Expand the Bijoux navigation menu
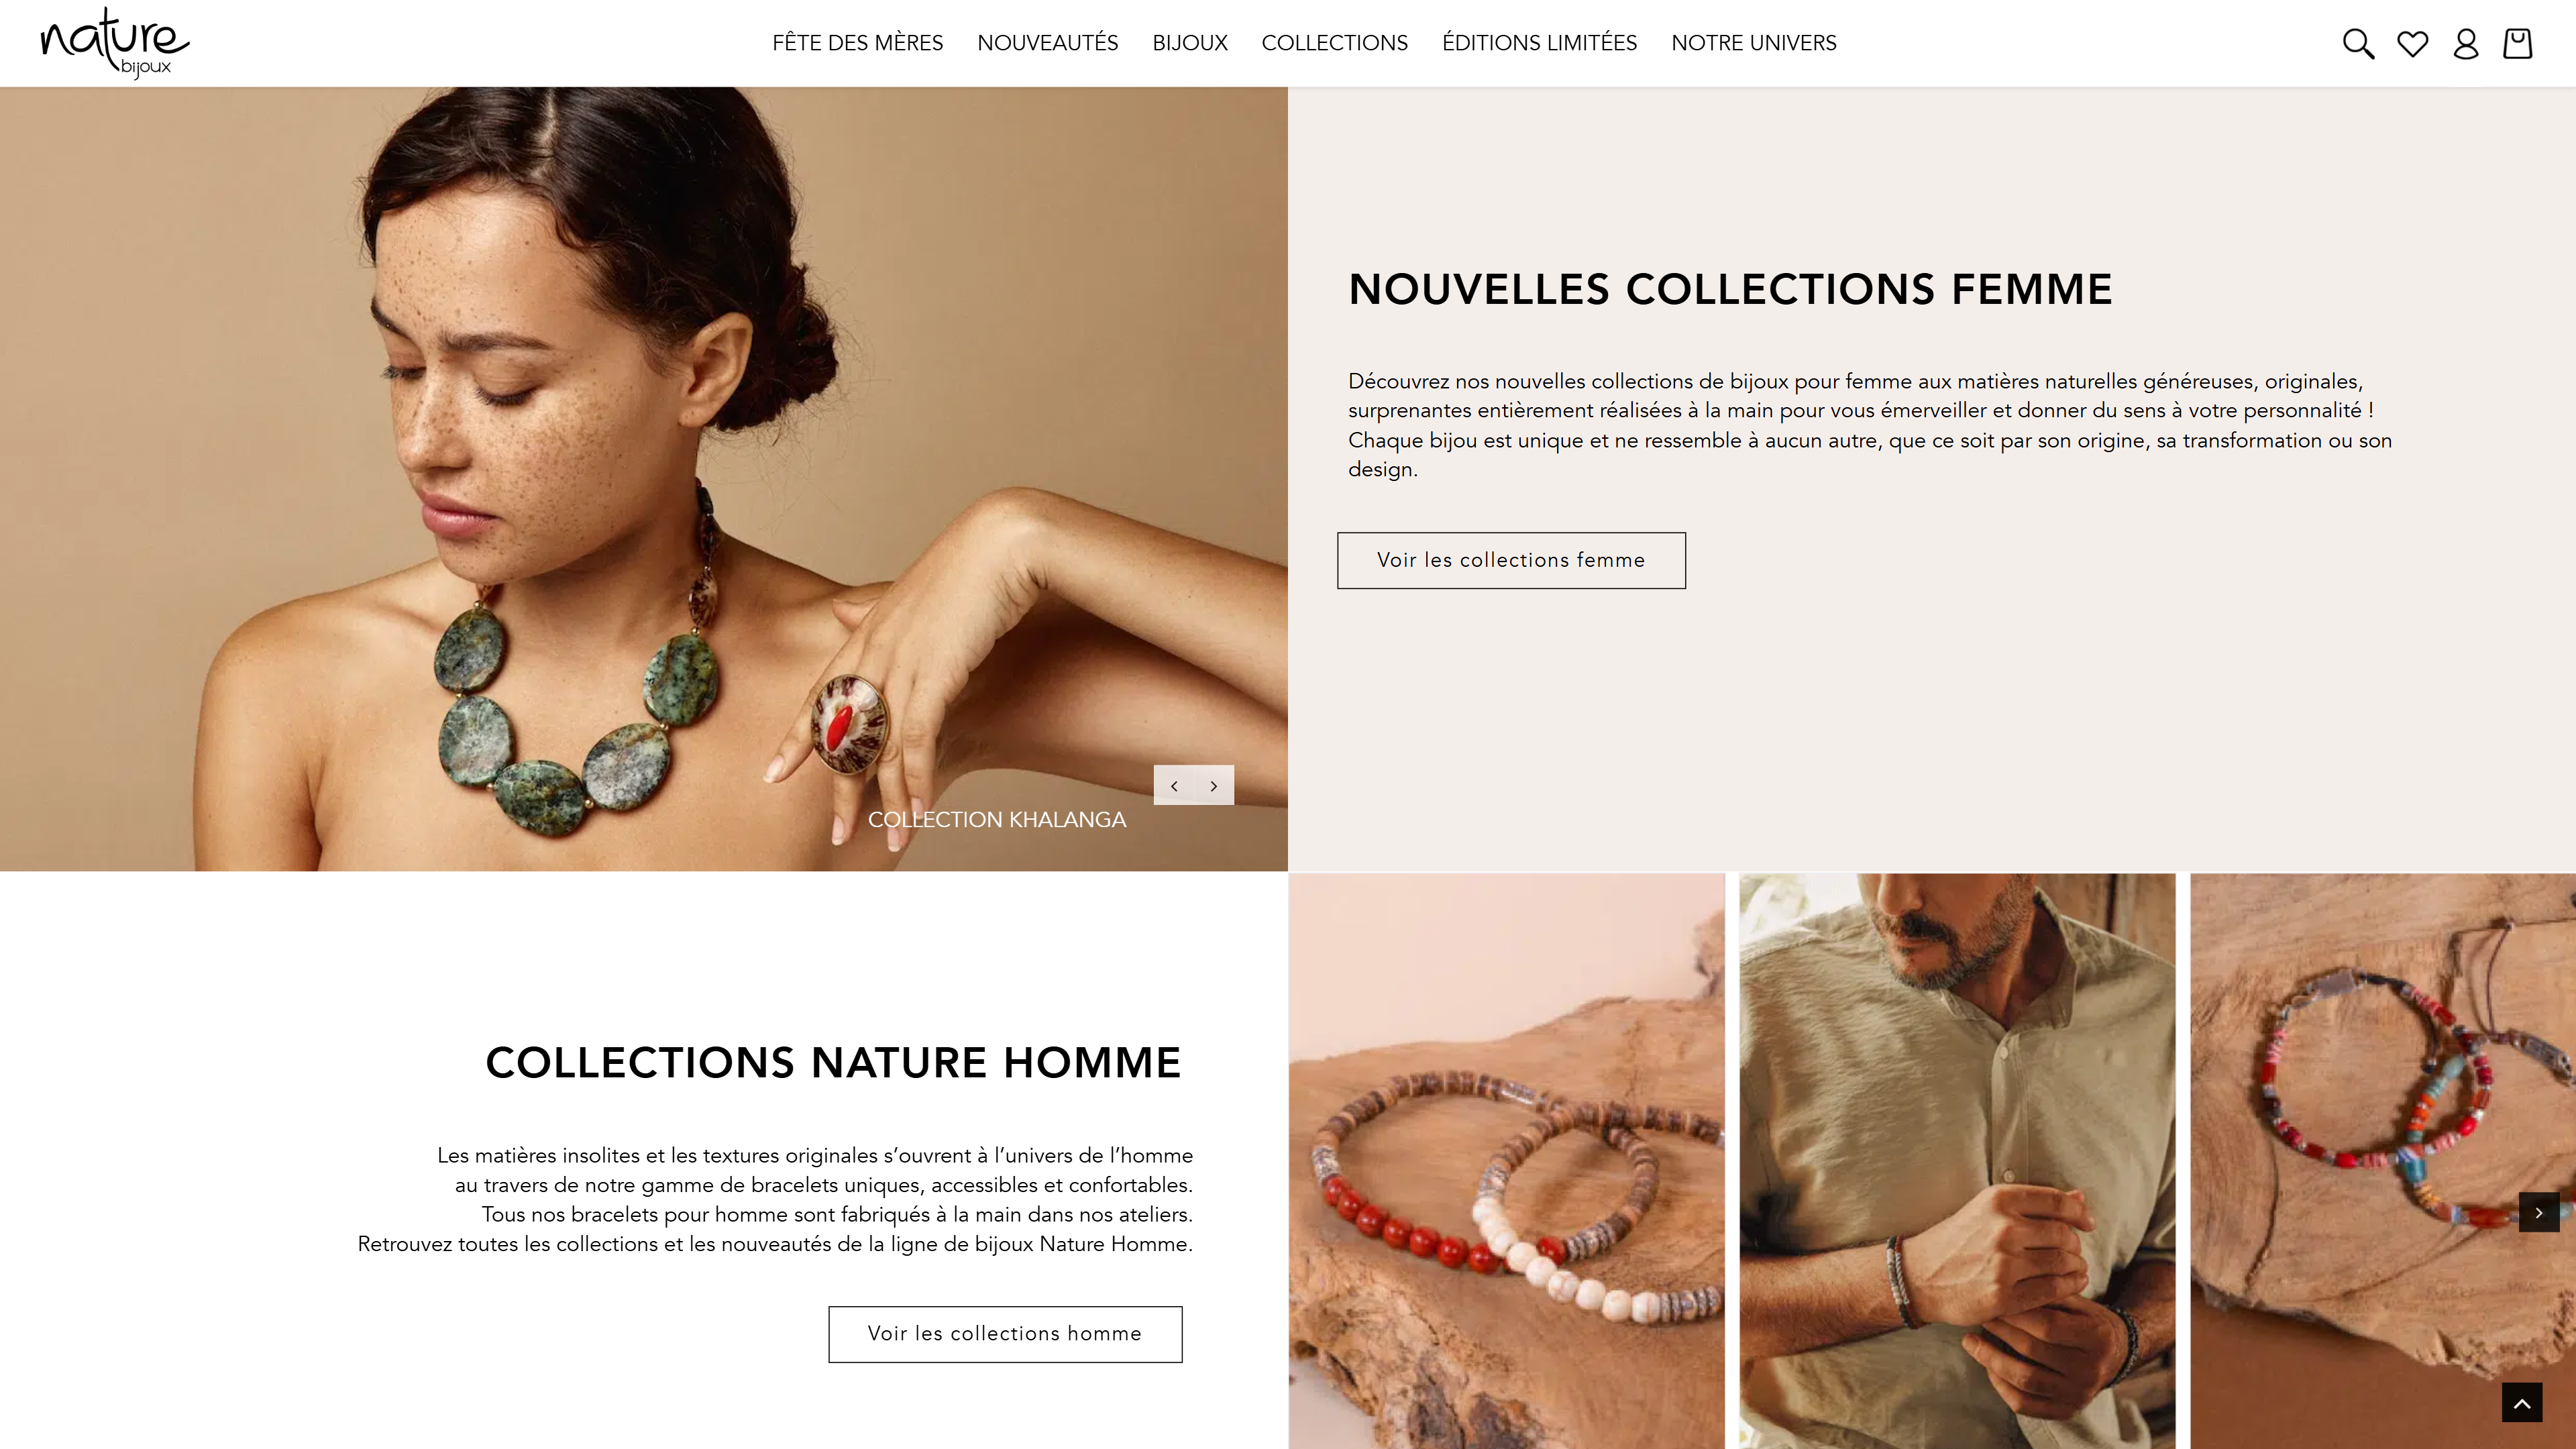Screen dimensions: 2576x1449 [x=1189, y=43]
